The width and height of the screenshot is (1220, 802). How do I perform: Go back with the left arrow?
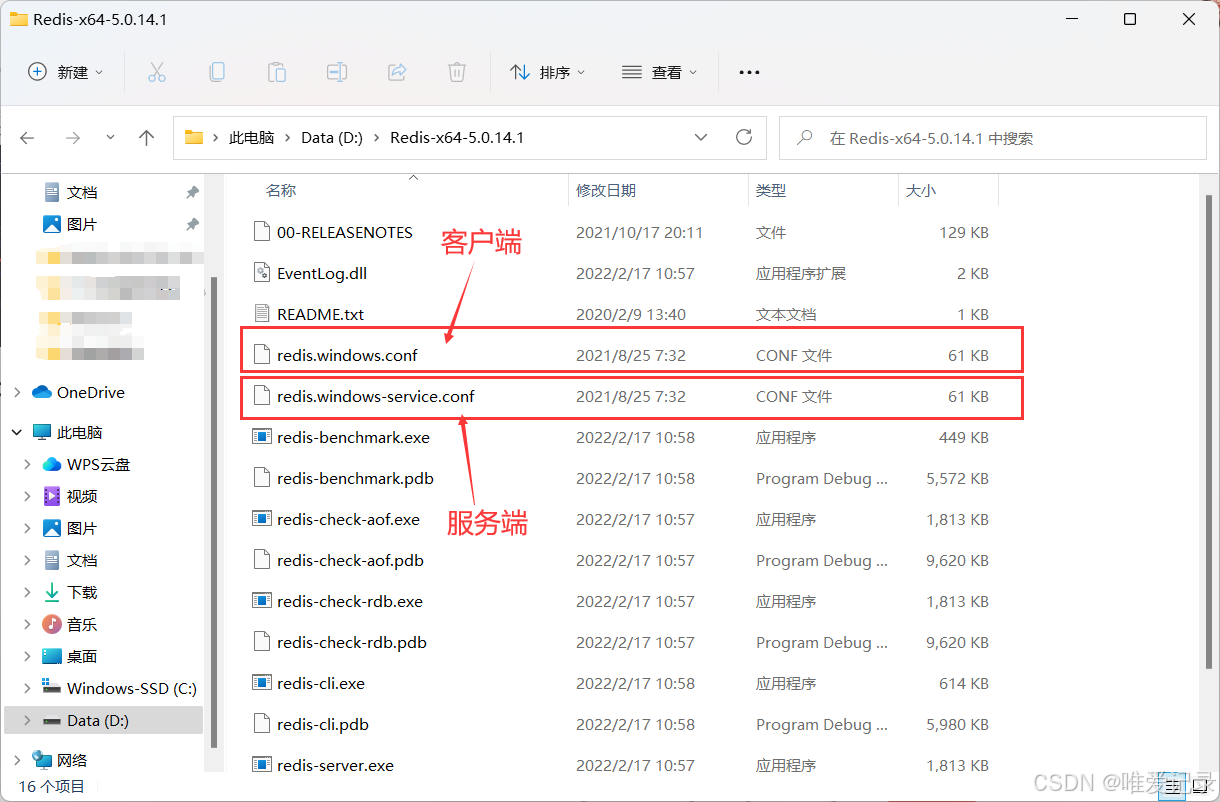(28, 138)
